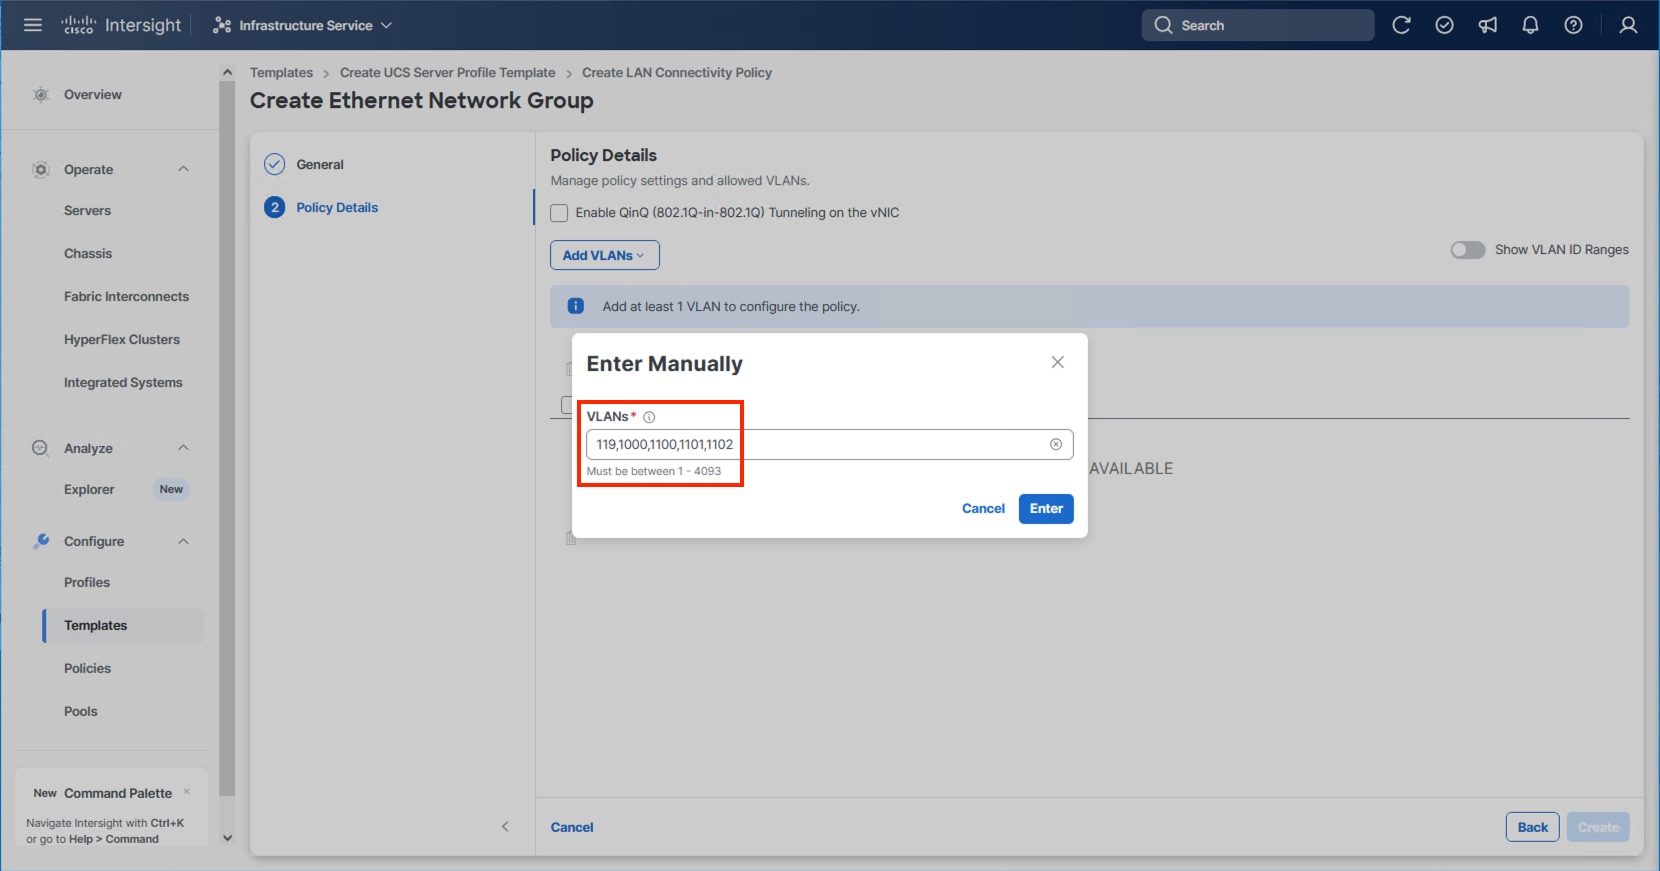This screenshot has width=1660, height=871.
Task: Collapse the Operate section
Action: tap(183, 169)
